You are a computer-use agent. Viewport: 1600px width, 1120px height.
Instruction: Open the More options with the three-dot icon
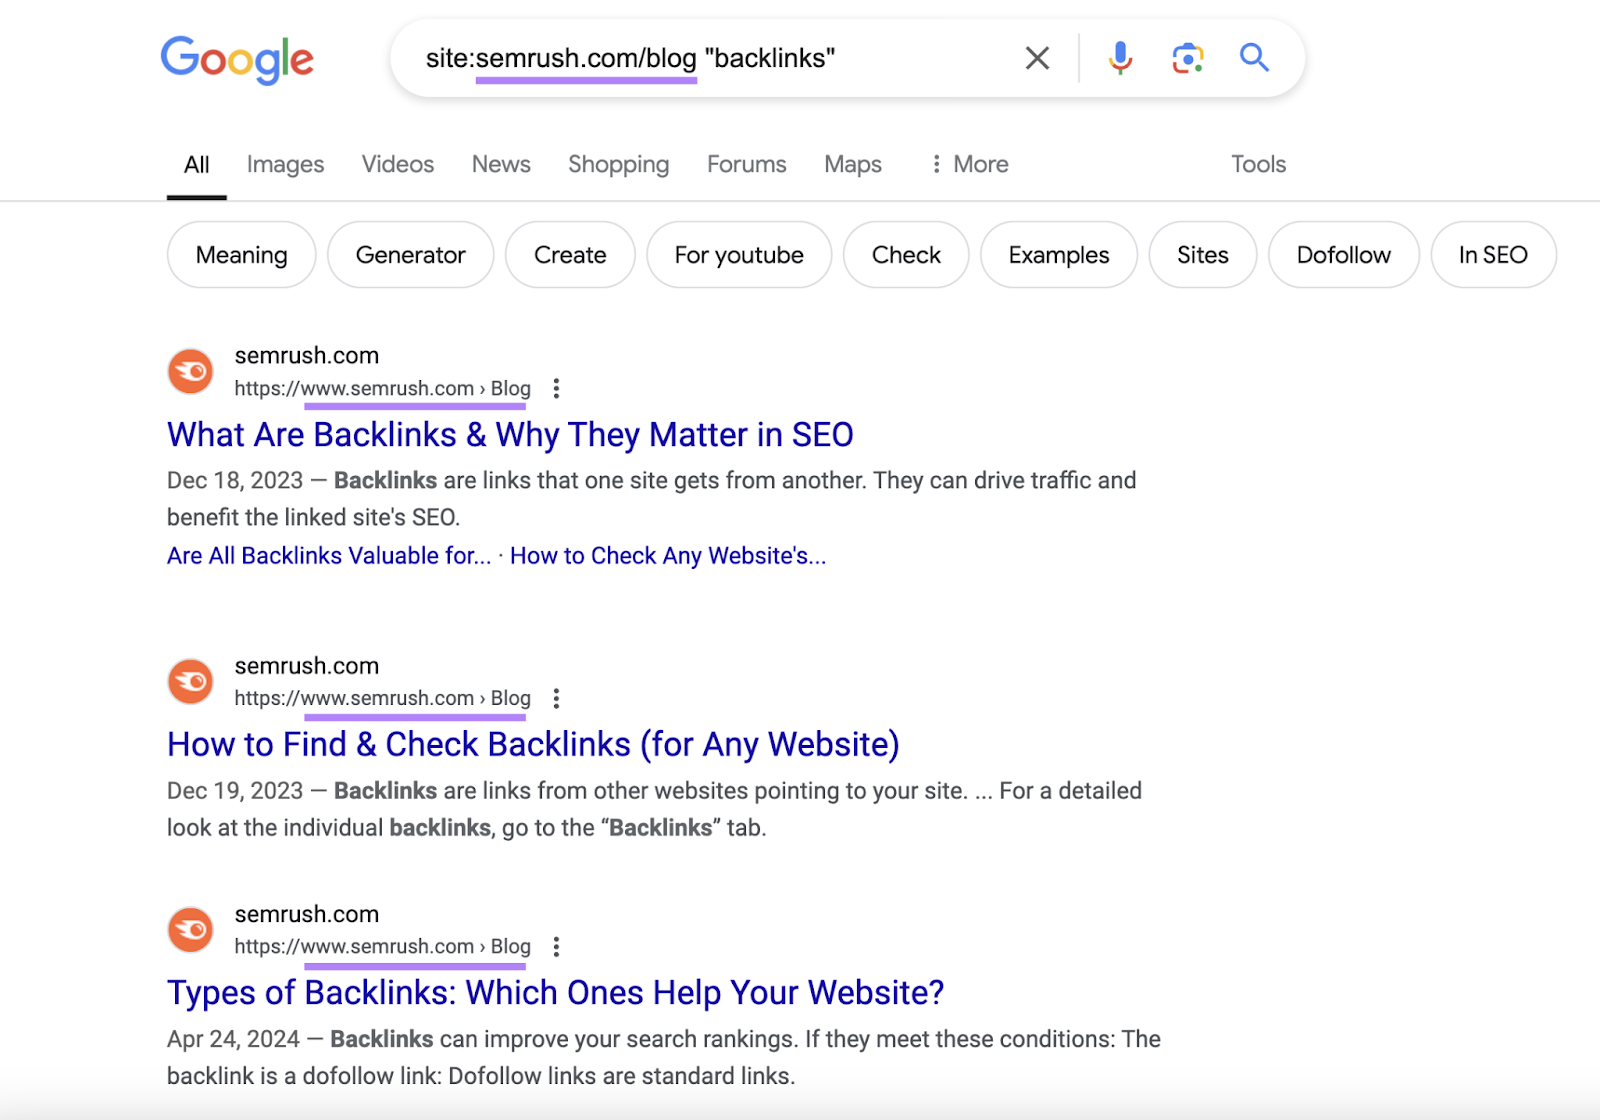966,163
